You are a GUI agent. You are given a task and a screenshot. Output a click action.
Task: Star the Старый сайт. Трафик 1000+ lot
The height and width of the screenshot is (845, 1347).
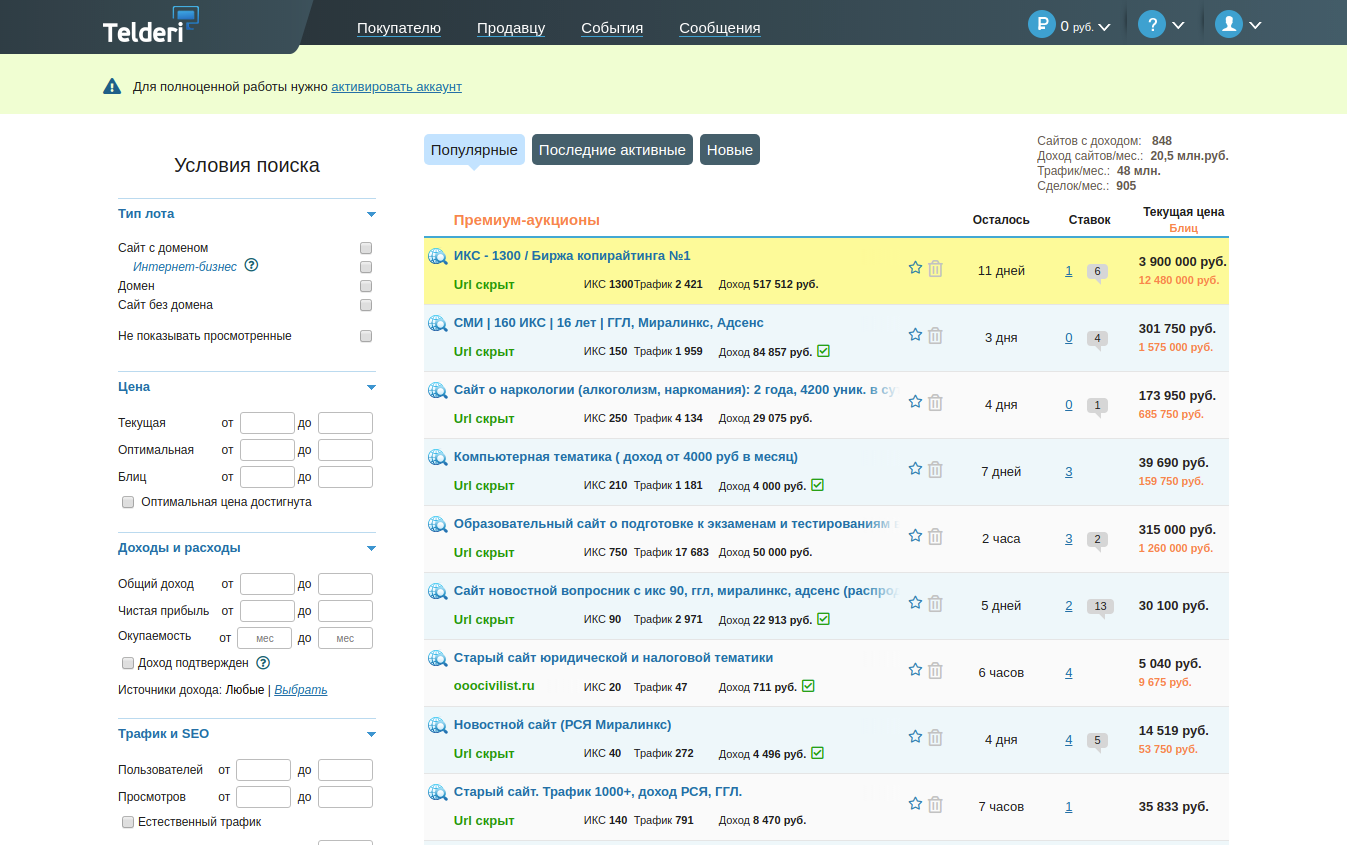(915, 804)
